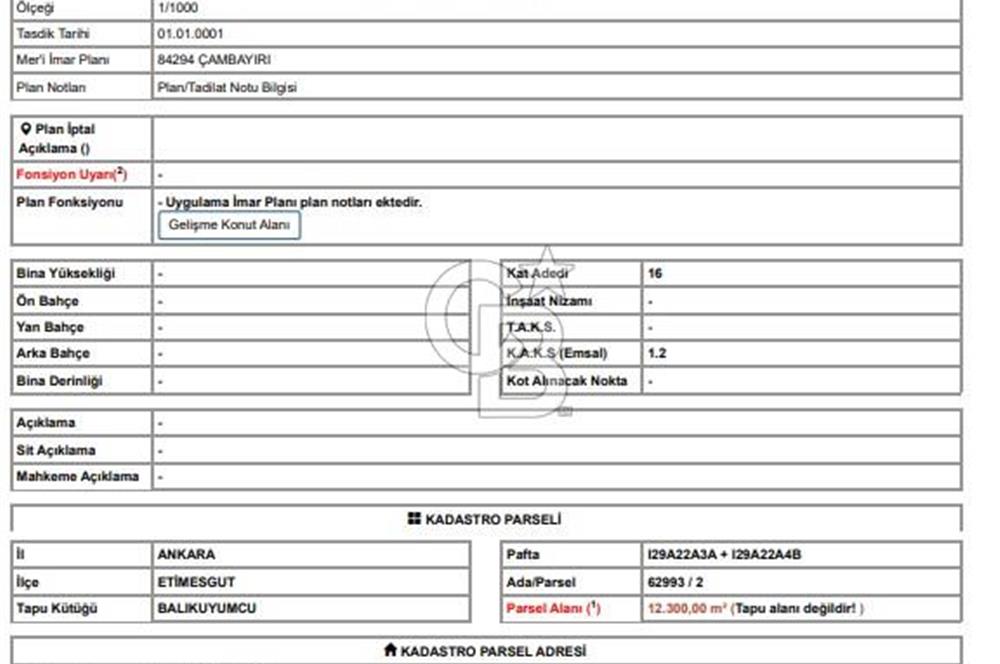Click the K.A.K.S (Emsal) value 1.2
This screenshot has width=1000, height=664.
click(657, 353)
